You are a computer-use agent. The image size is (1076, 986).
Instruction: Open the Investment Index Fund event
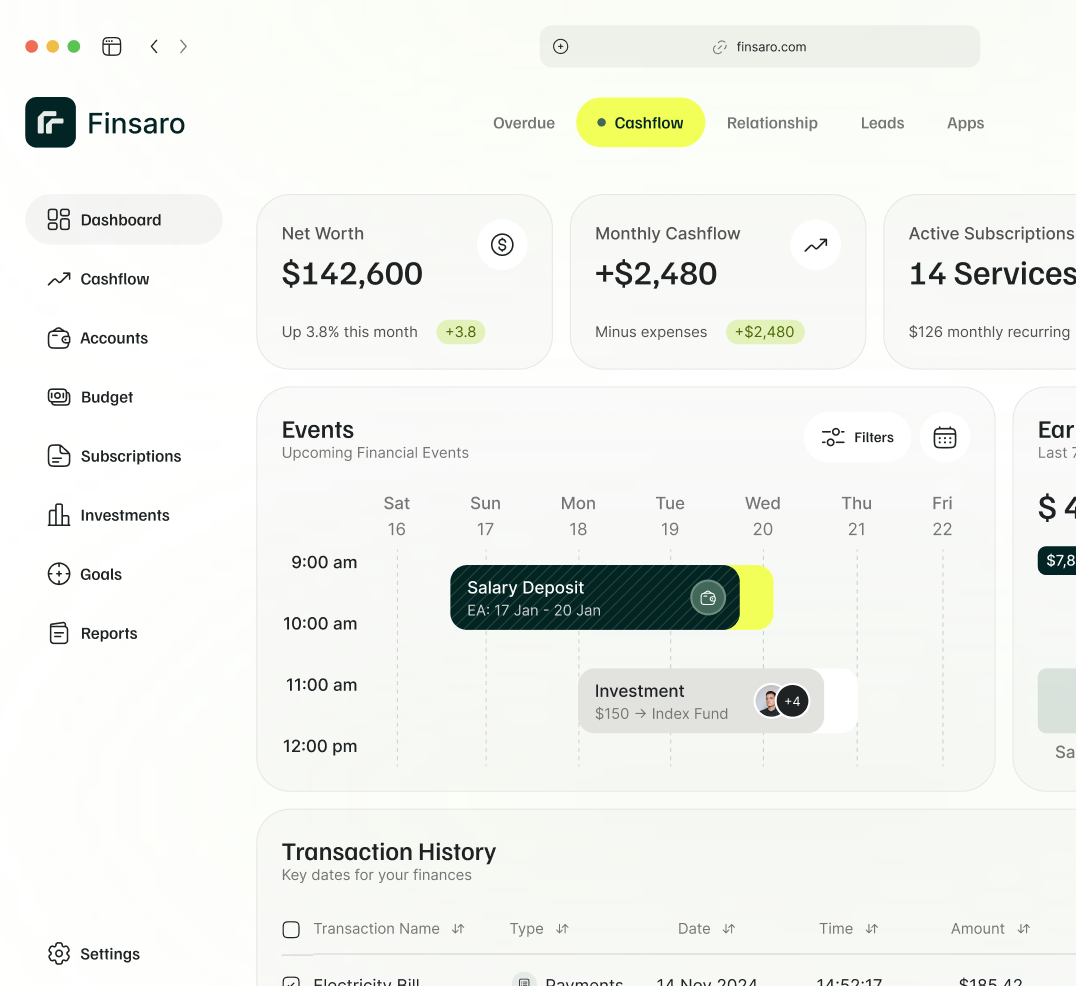point(701,701)
